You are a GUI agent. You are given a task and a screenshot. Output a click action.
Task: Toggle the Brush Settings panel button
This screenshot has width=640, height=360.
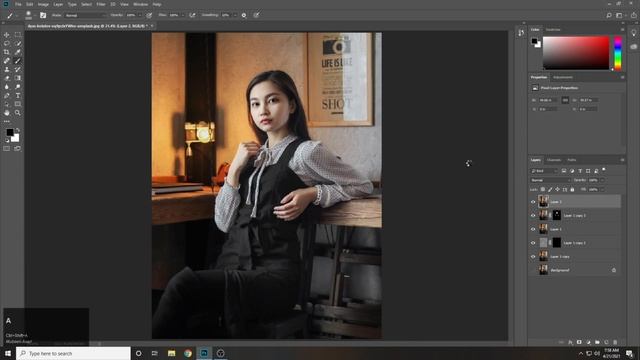[43, 15]
